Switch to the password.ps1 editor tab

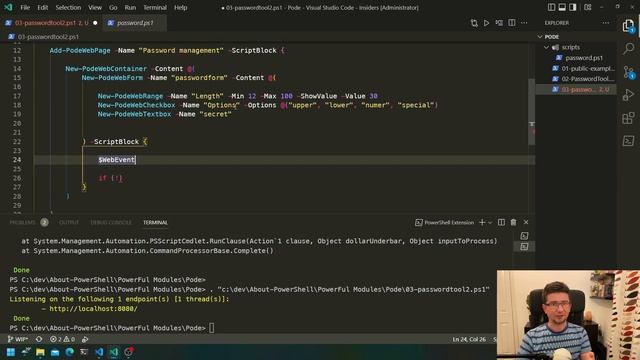tap(135, 23)
